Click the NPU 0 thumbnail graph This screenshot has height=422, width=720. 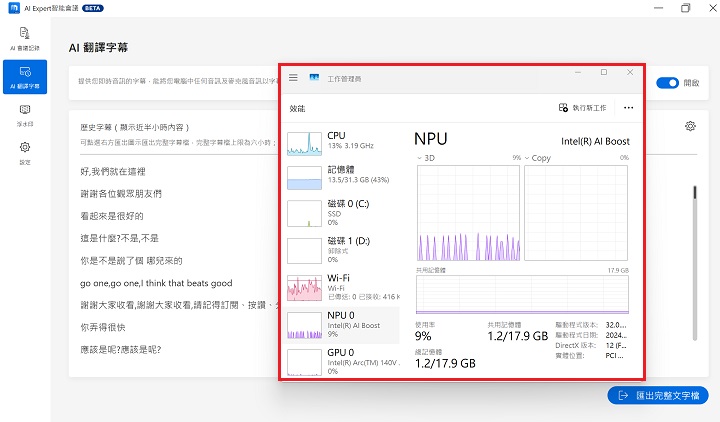coord(304,325)
